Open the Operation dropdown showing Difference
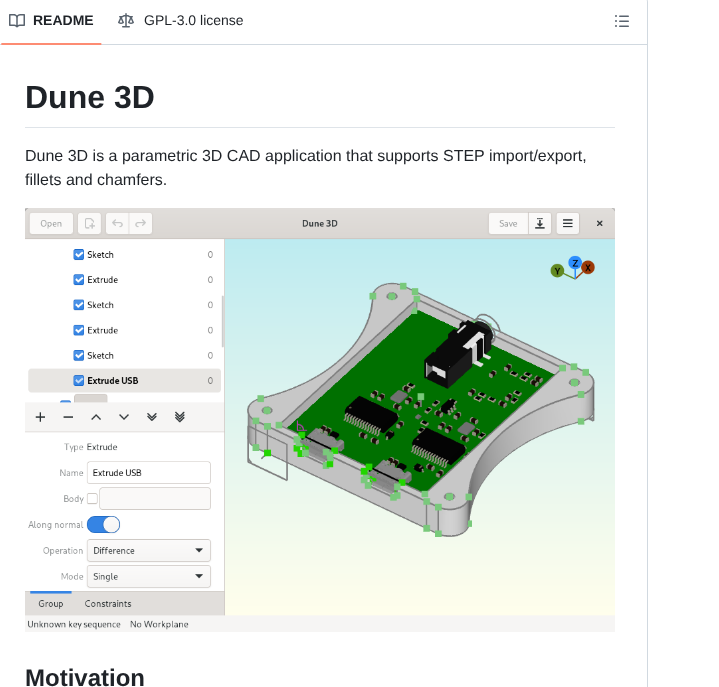This screenshot has height=687, width=719. point(149,550)
